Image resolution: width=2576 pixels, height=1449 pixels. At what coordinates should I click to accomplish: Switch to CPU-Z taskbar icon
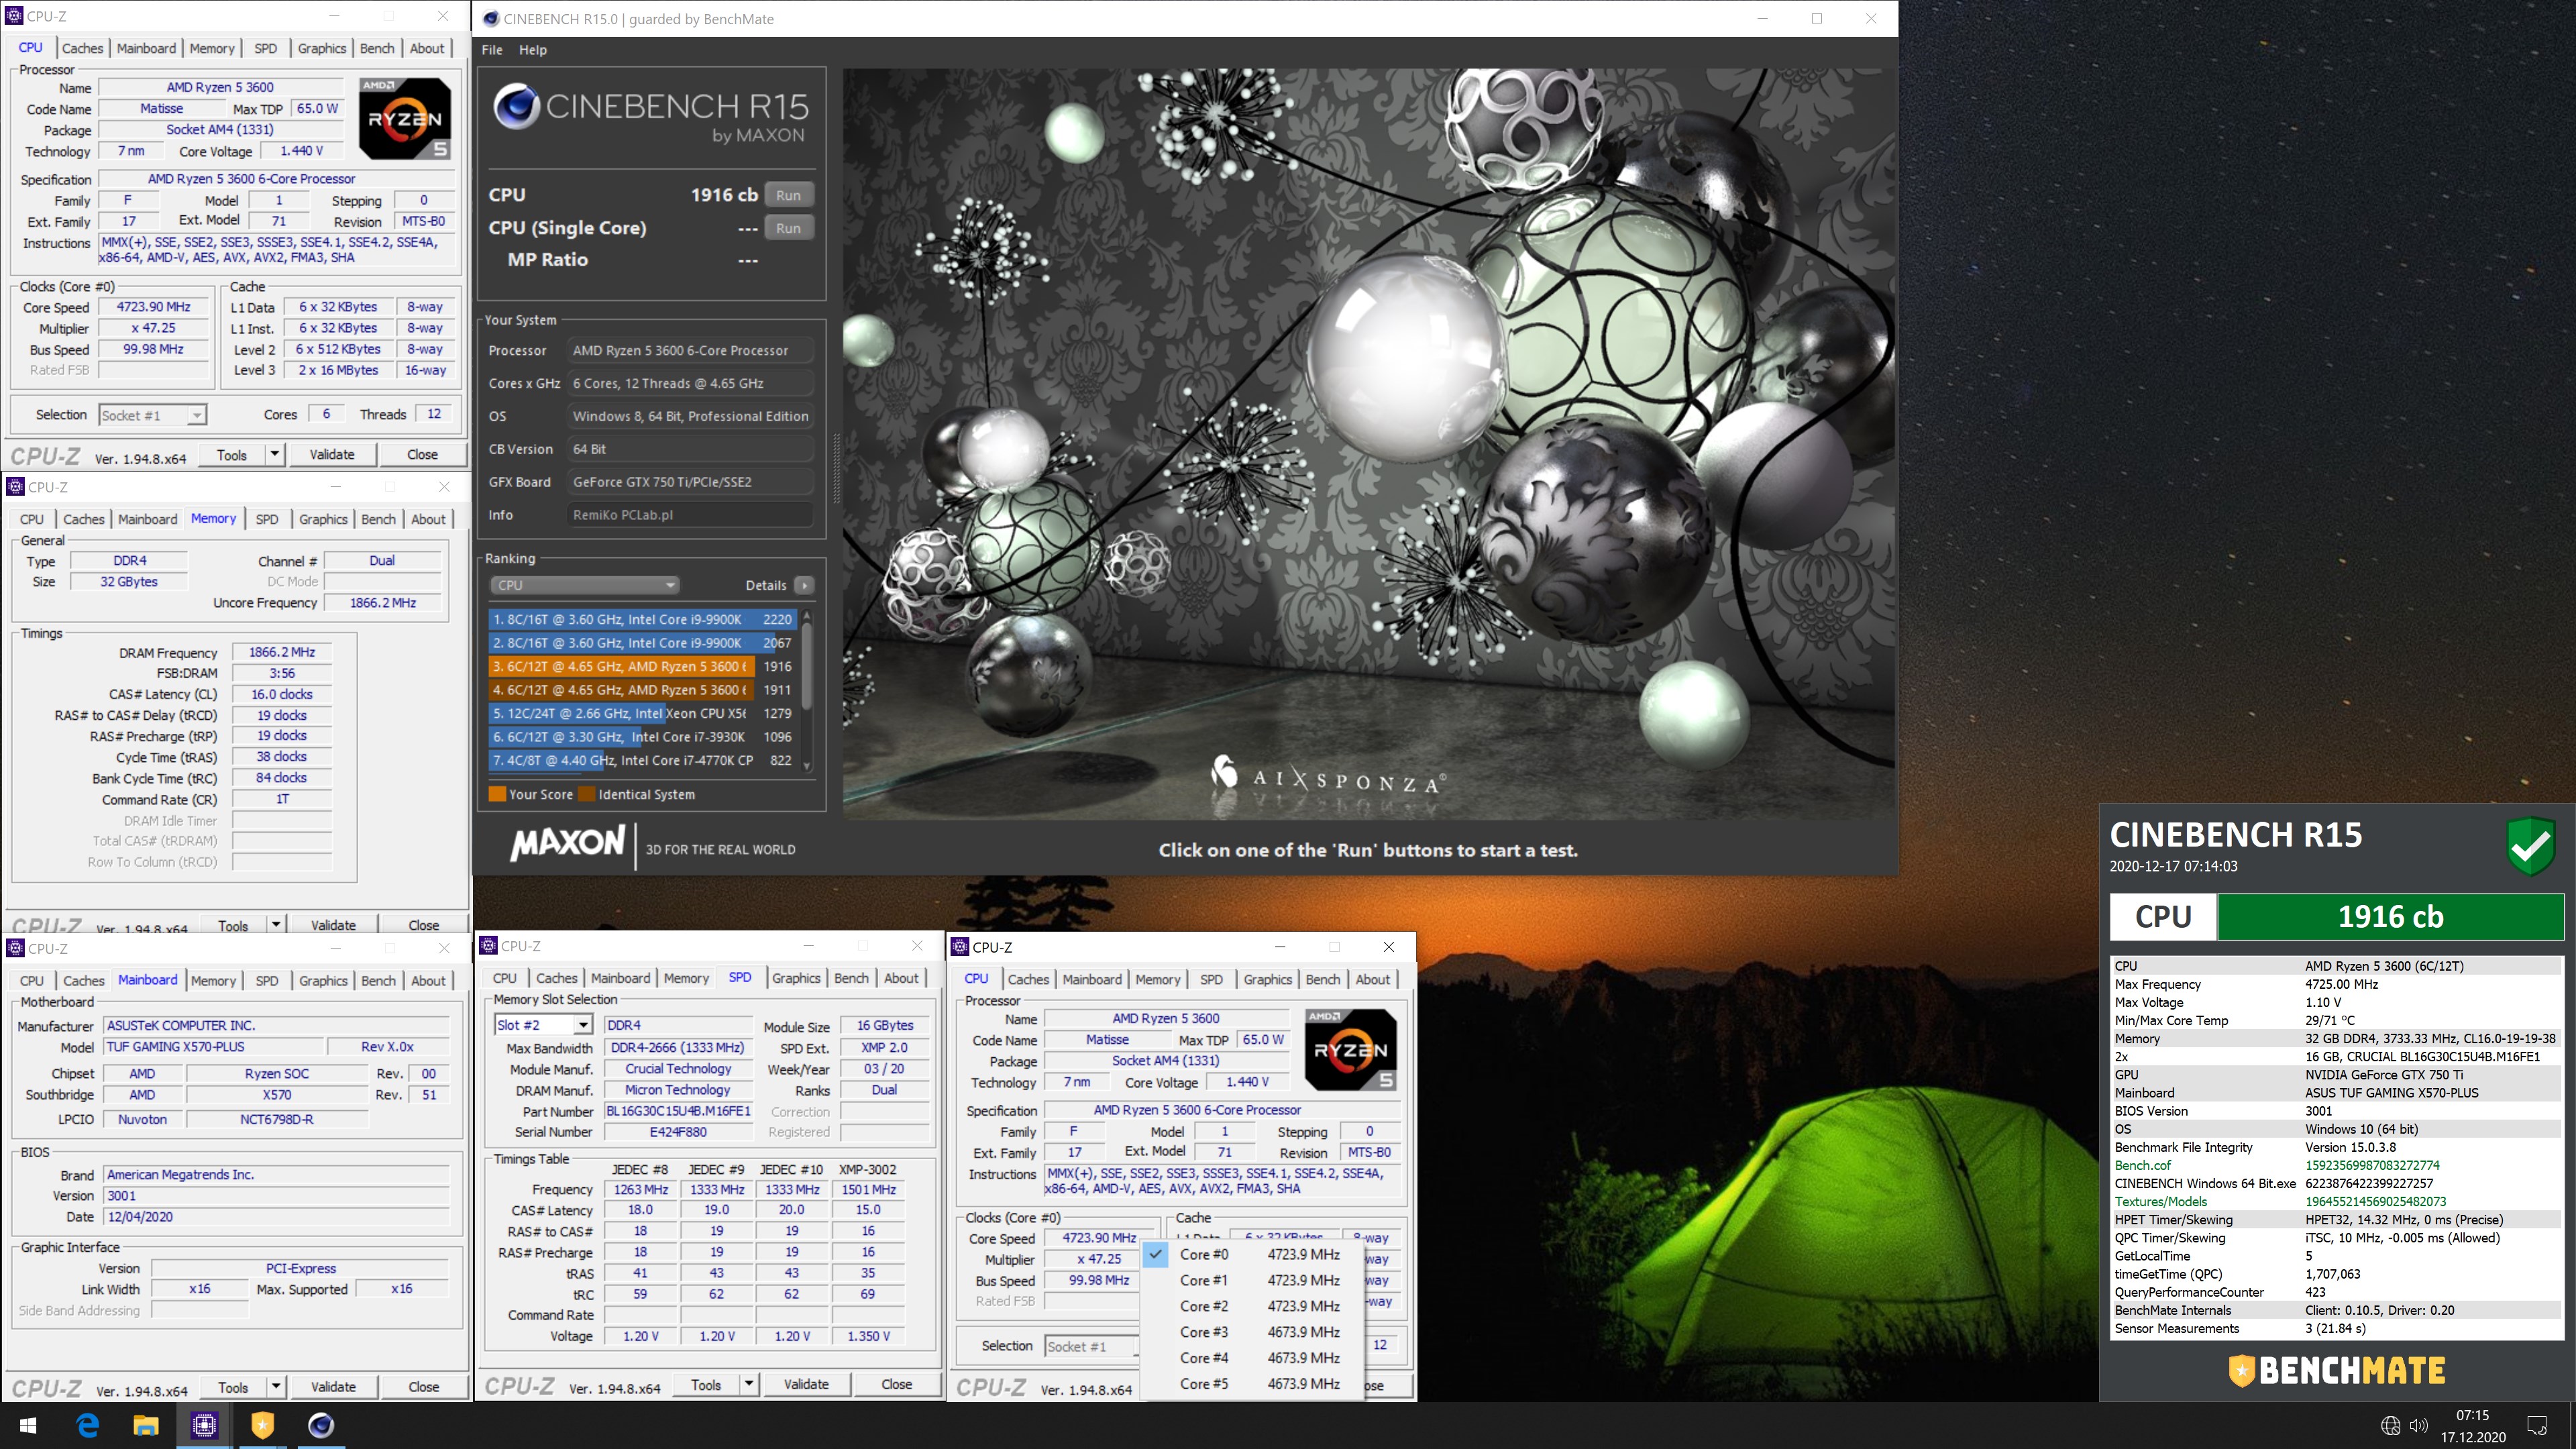click(204, 1425)
